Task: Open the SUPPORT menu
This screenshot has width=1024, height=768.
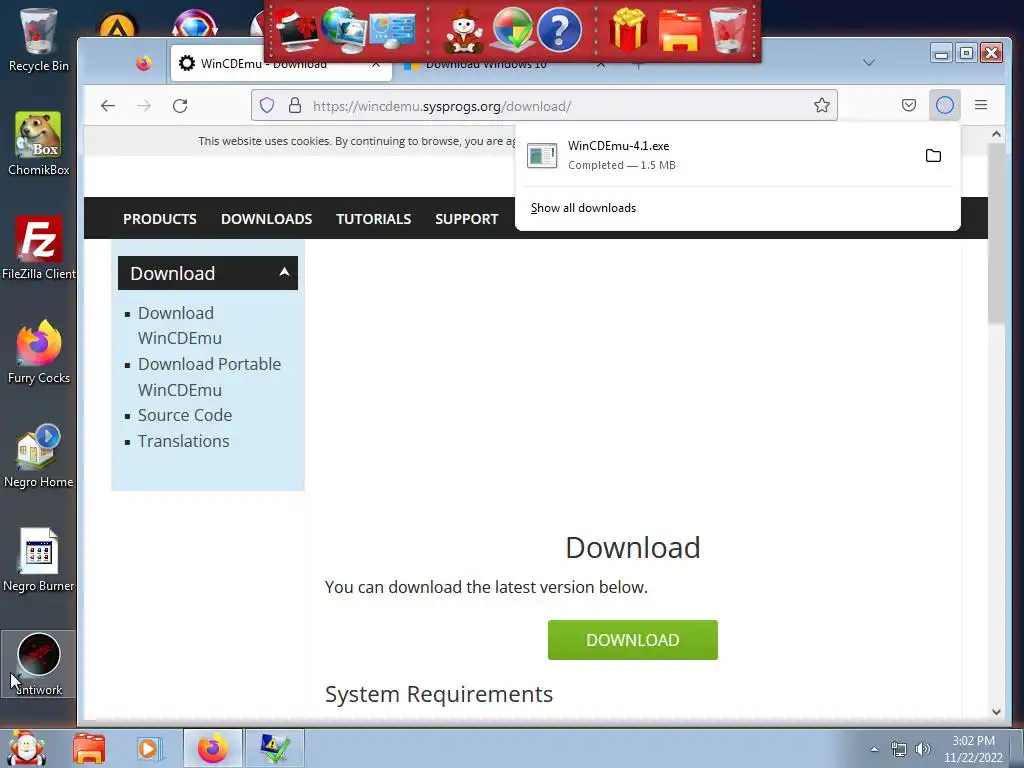Action: (467, 219)
